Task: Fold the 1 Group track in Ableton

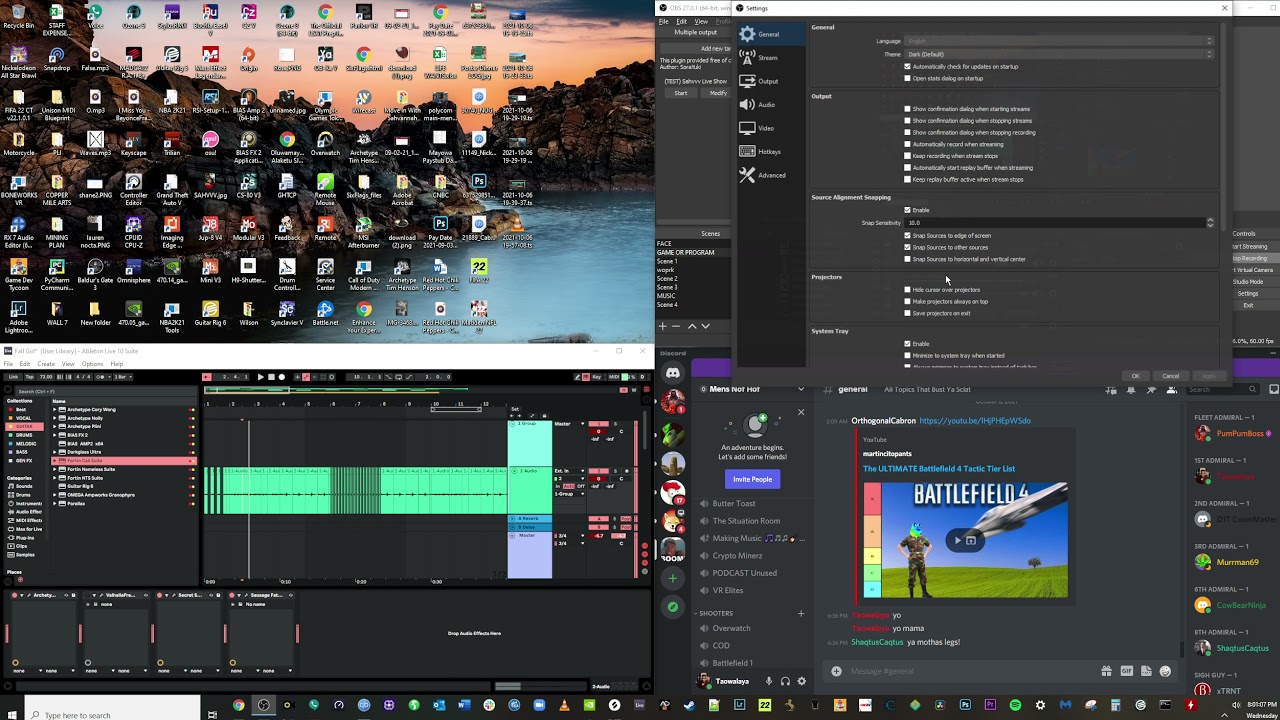Action: point(513,424)
